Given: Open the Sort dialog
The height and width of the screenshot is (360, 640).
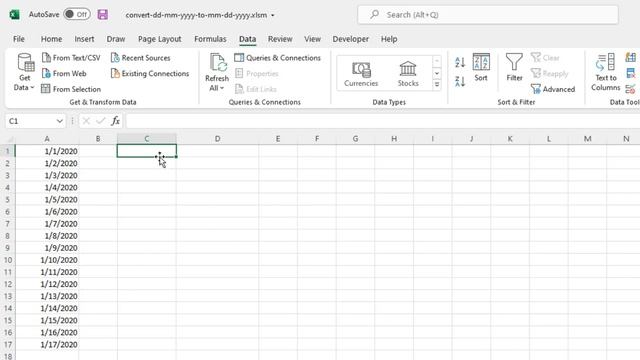Looking at the screenshot, I should click(481, 68).
